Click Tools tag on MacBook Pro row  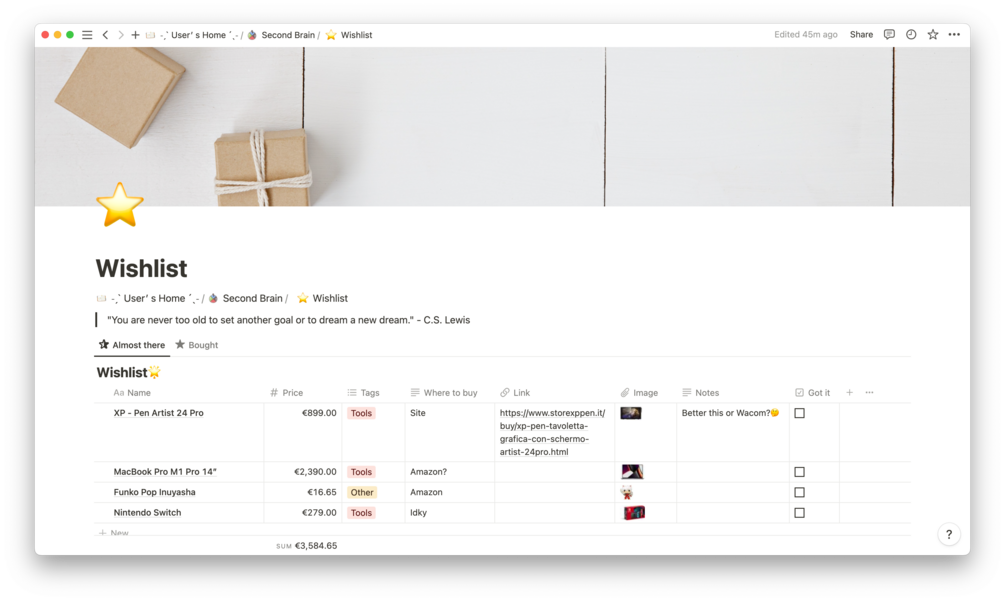click(x=361, y=472)
